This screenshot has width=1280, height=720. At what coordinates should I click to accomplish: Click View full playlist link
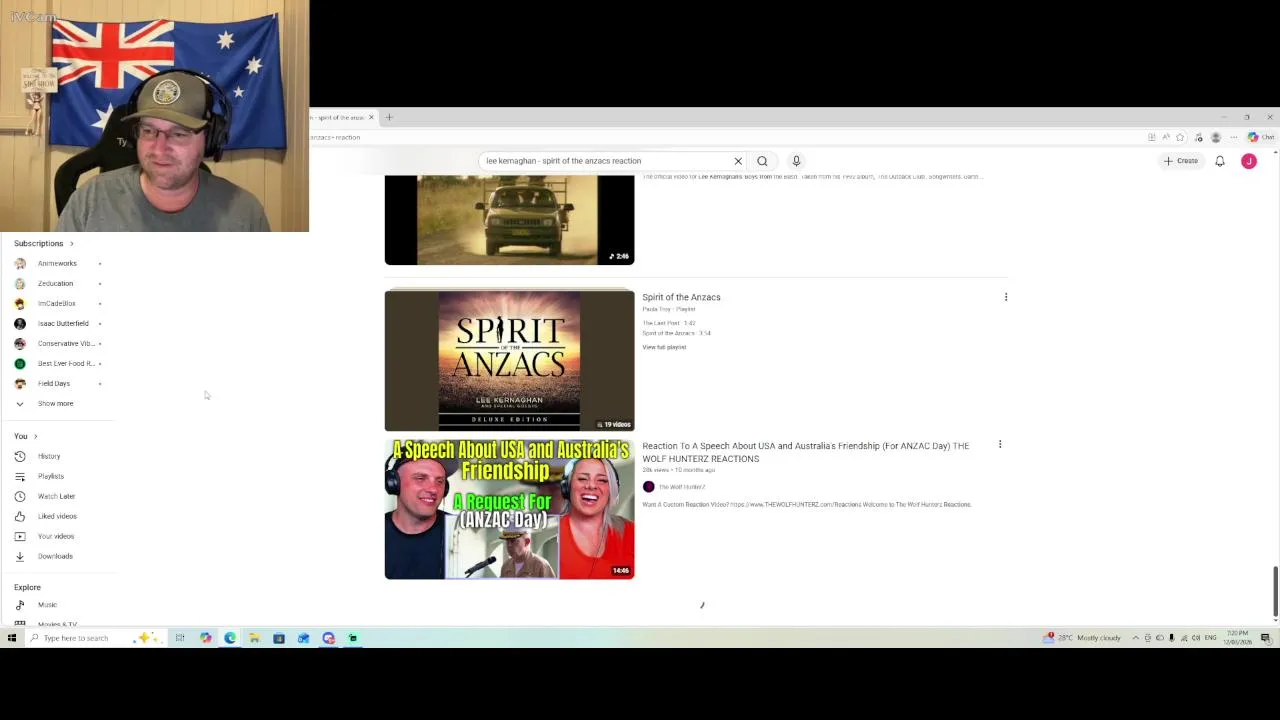tap(664, 347)
